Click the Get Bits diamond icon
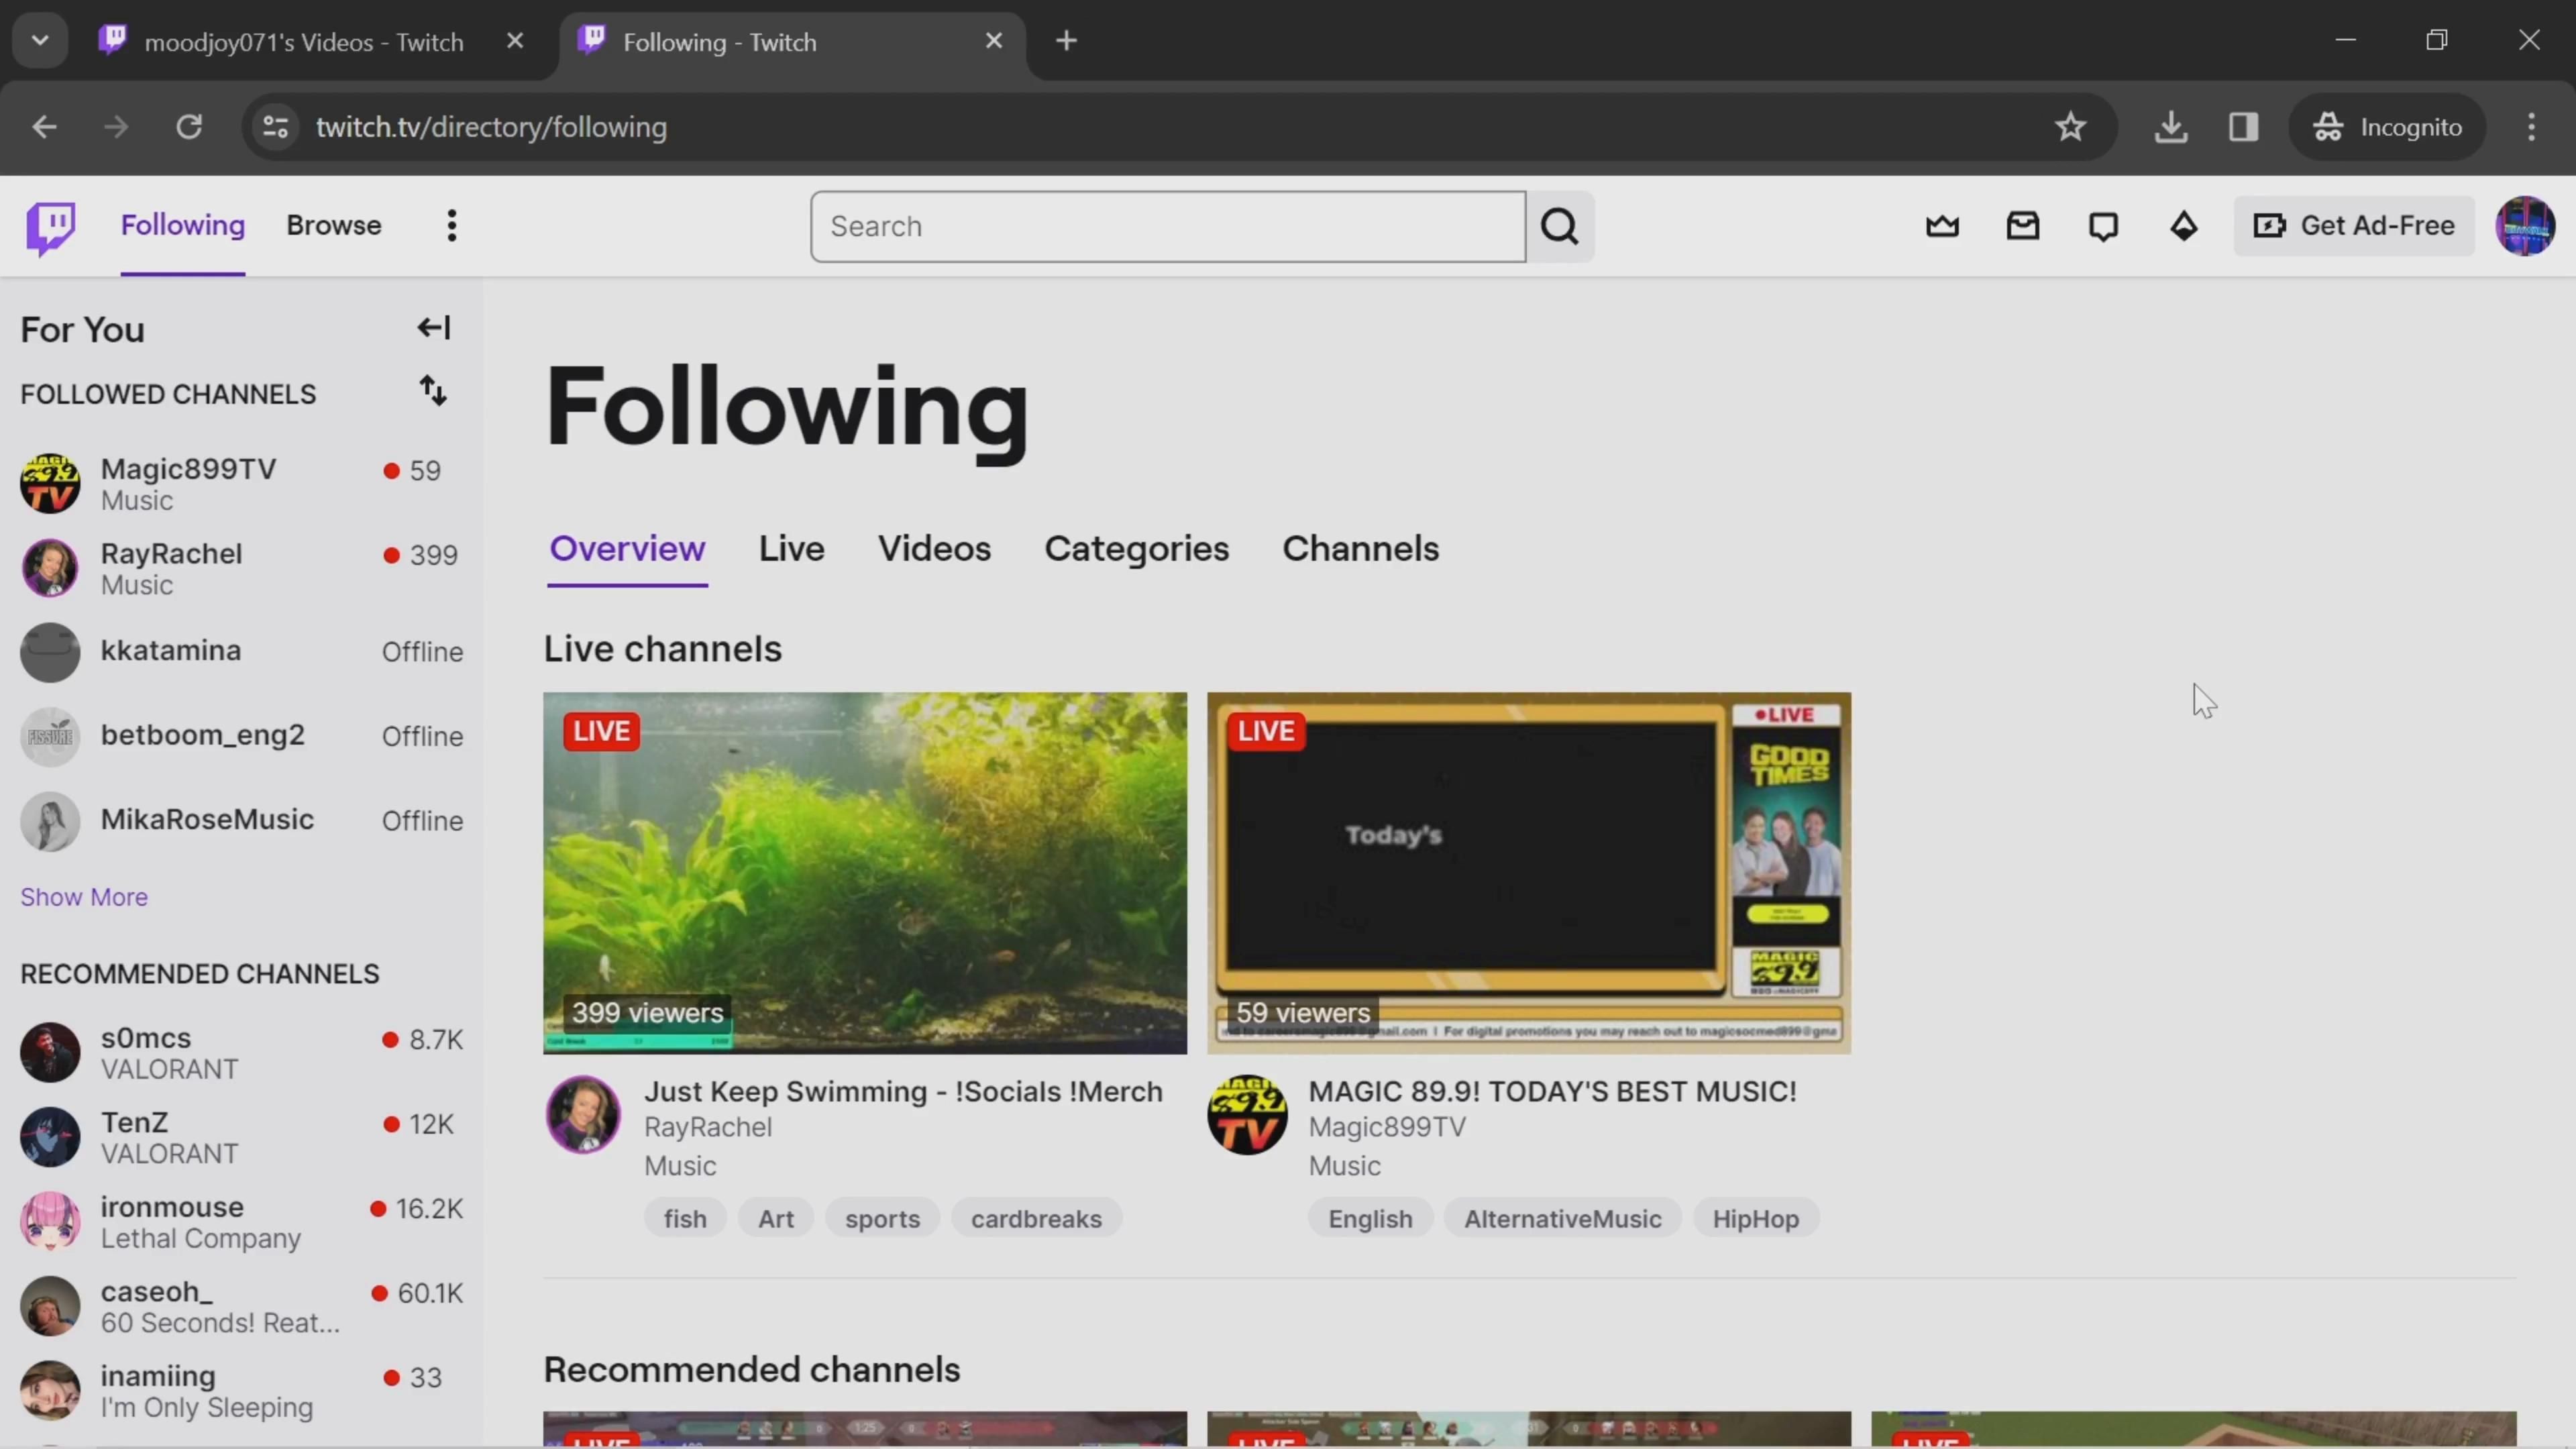This screenshot has height=1449, width=2576. coord(2183,226)
